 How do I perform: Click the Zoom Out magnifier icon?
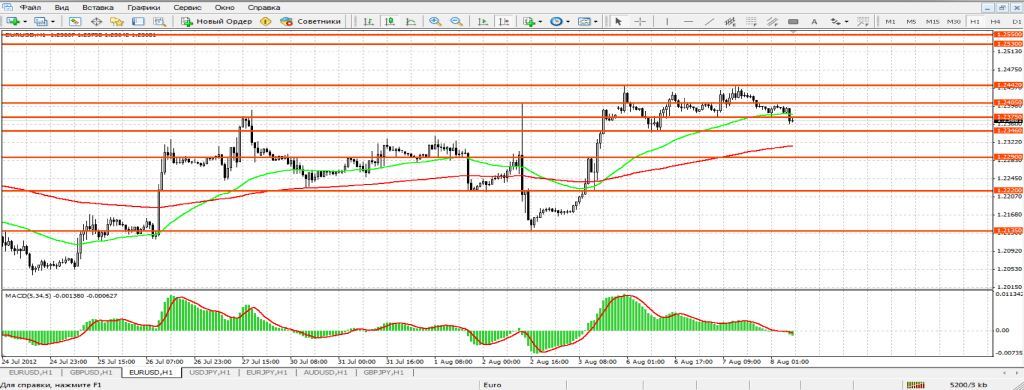[456, 21]
